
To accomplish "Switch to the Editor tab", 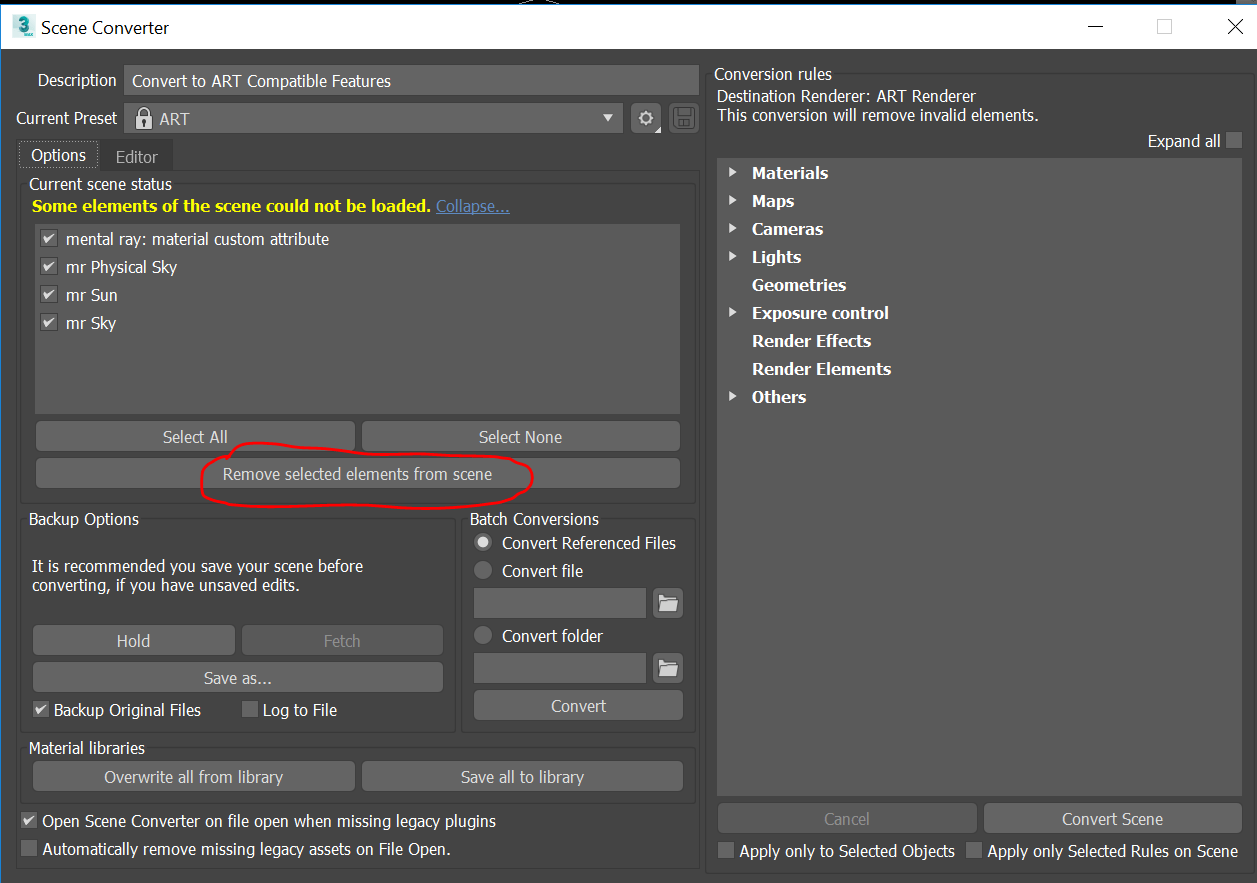I will [137, 157].
